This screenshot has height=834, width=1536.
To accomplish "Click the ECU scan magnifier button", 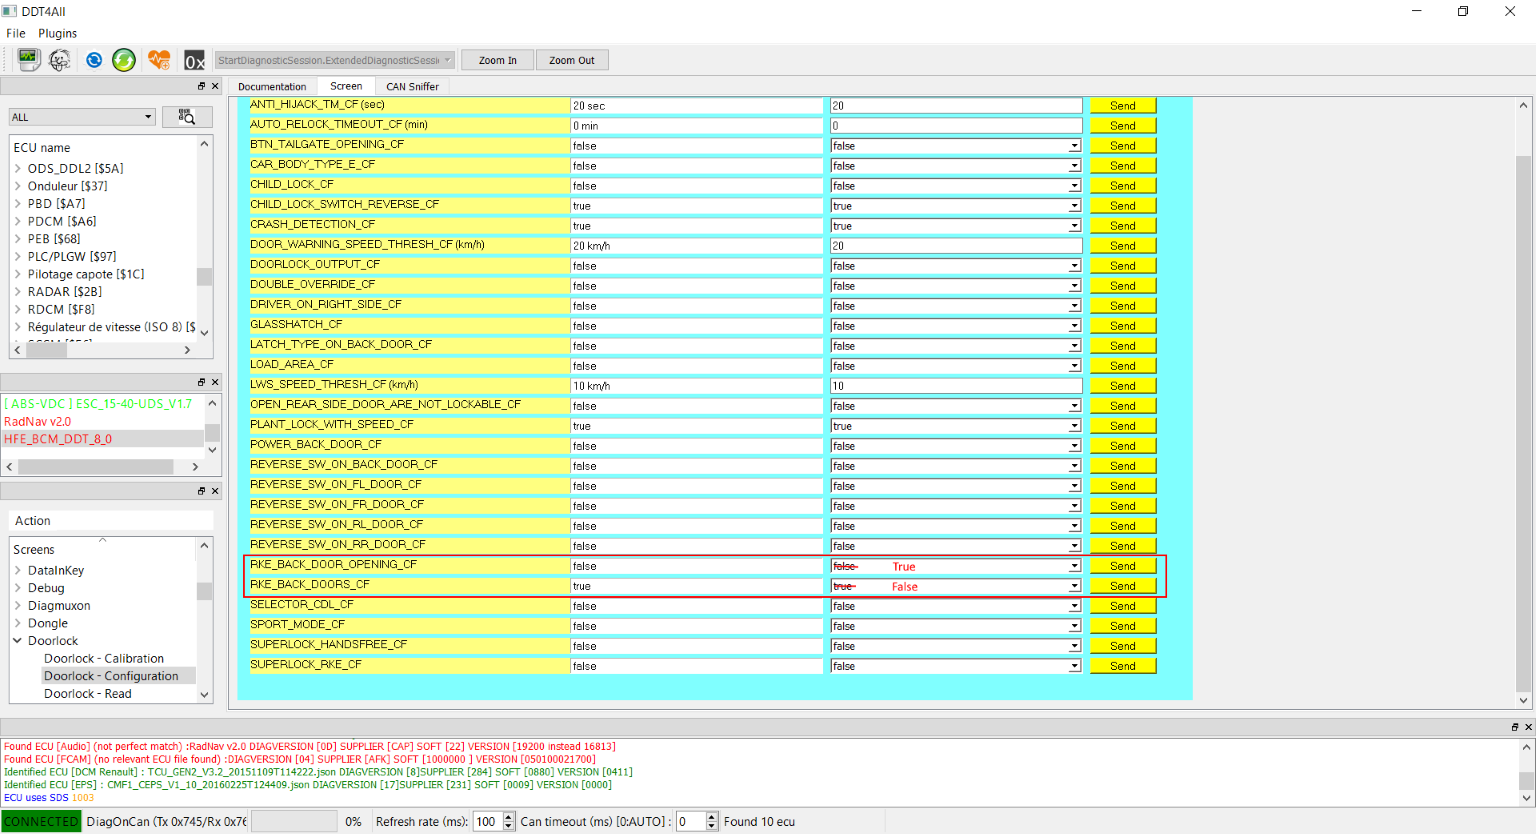I will 187,117.
